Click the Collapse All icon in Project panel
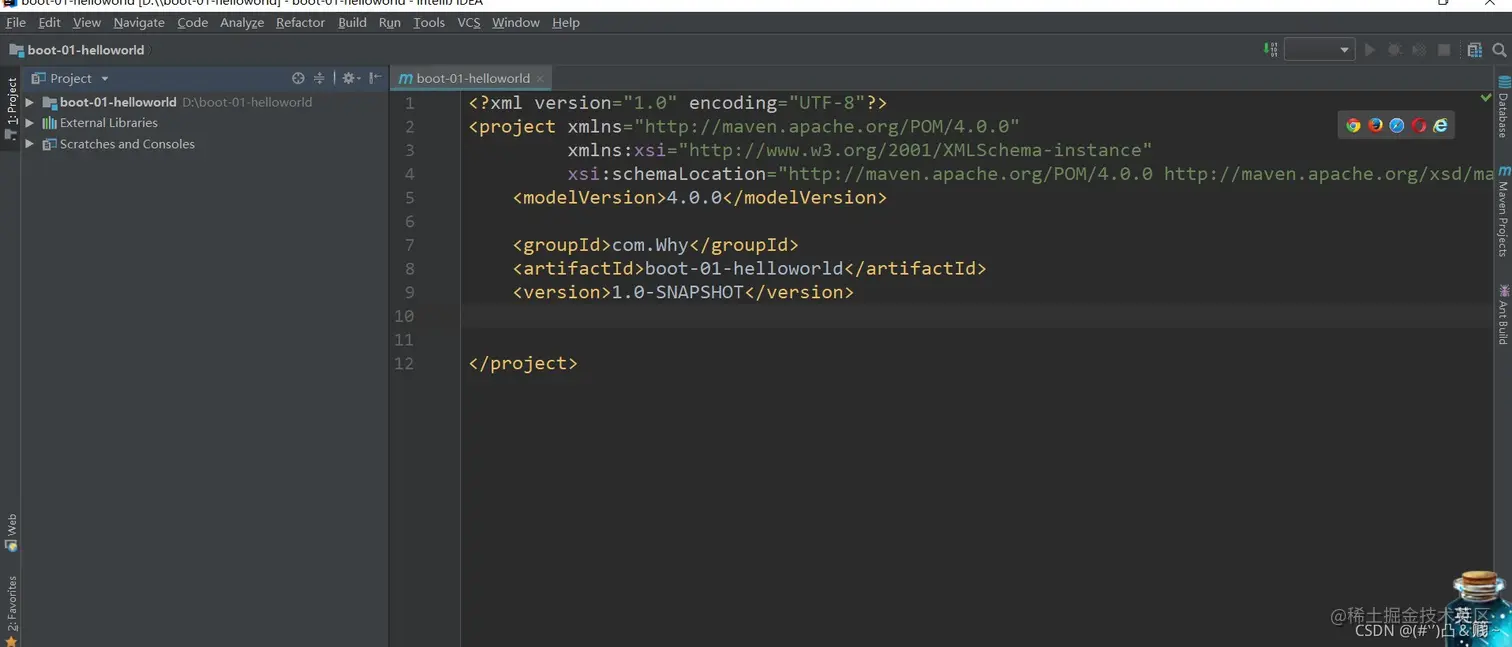The height and width of the screenshot is (647, 1512). click(319, 78)
